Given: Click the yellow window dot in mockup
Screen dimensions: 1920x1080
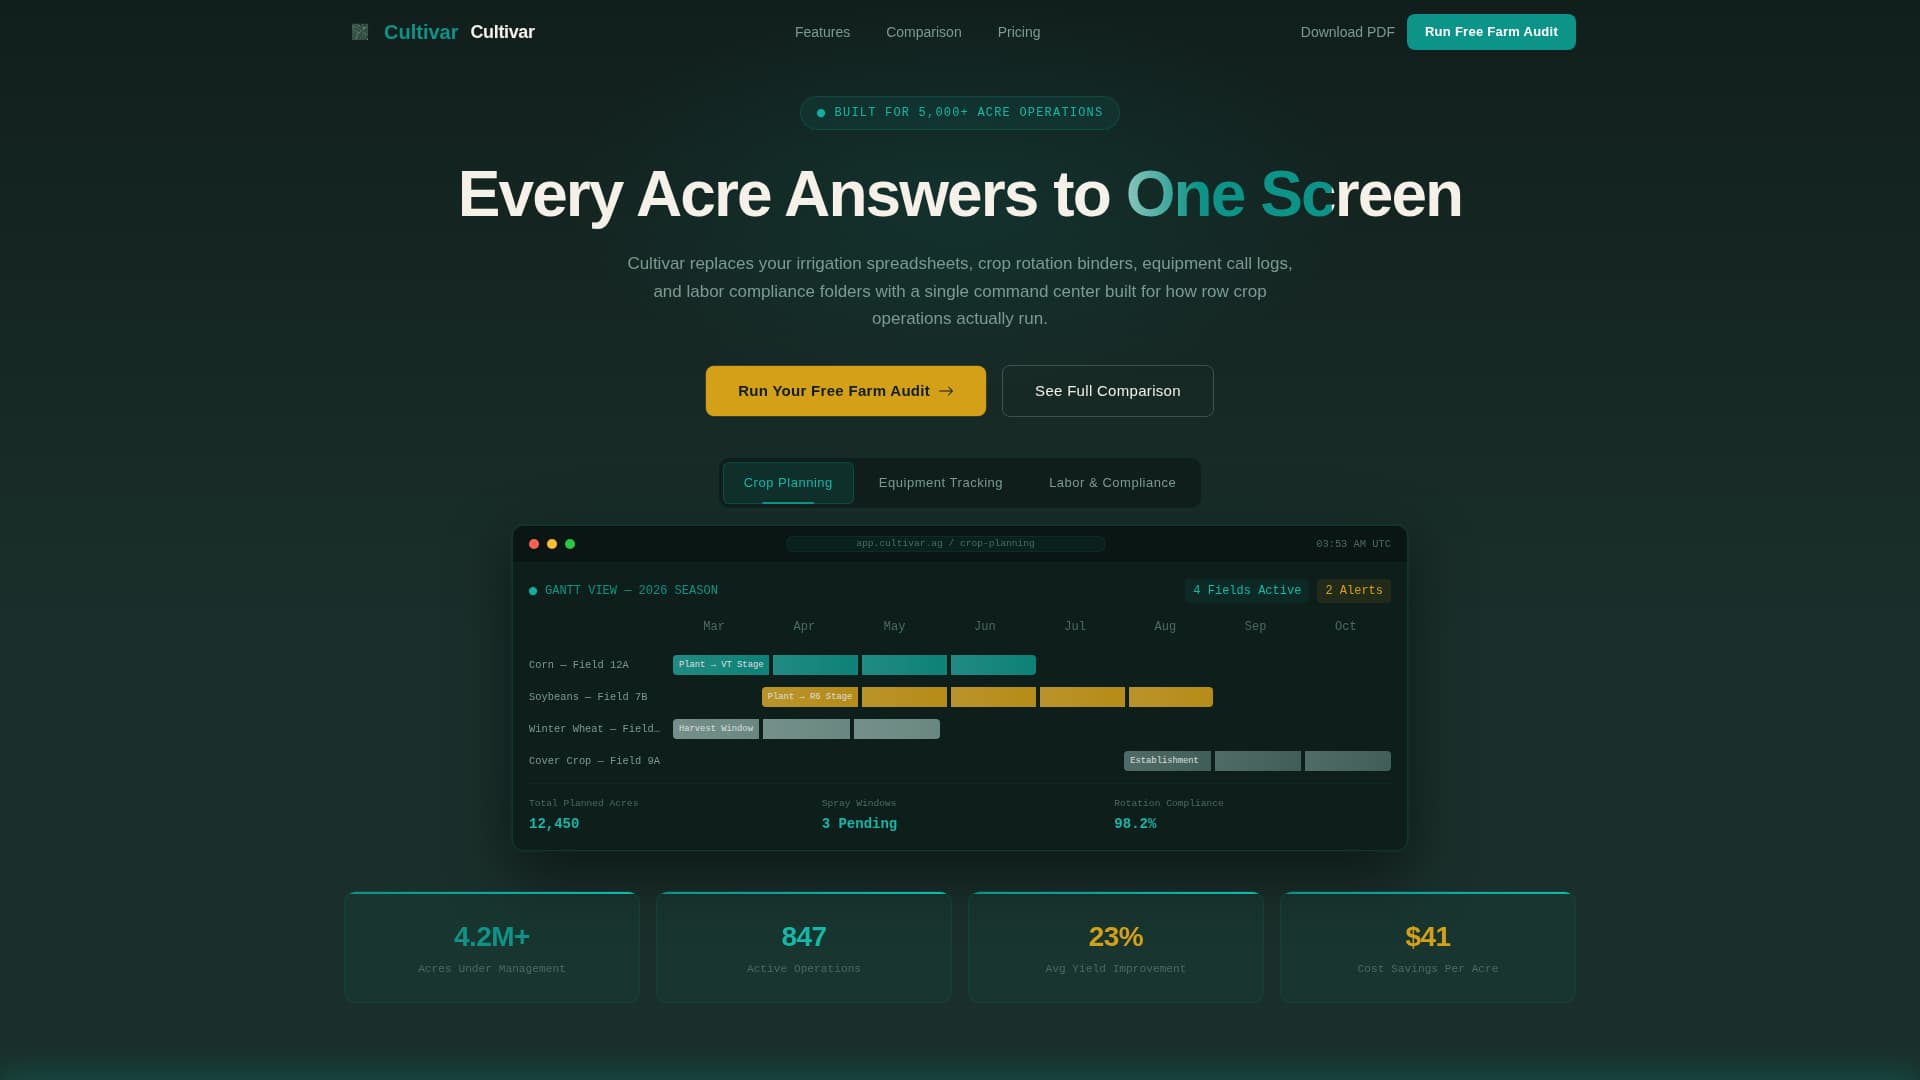Looking at the screenshot, I should point(552,544).
